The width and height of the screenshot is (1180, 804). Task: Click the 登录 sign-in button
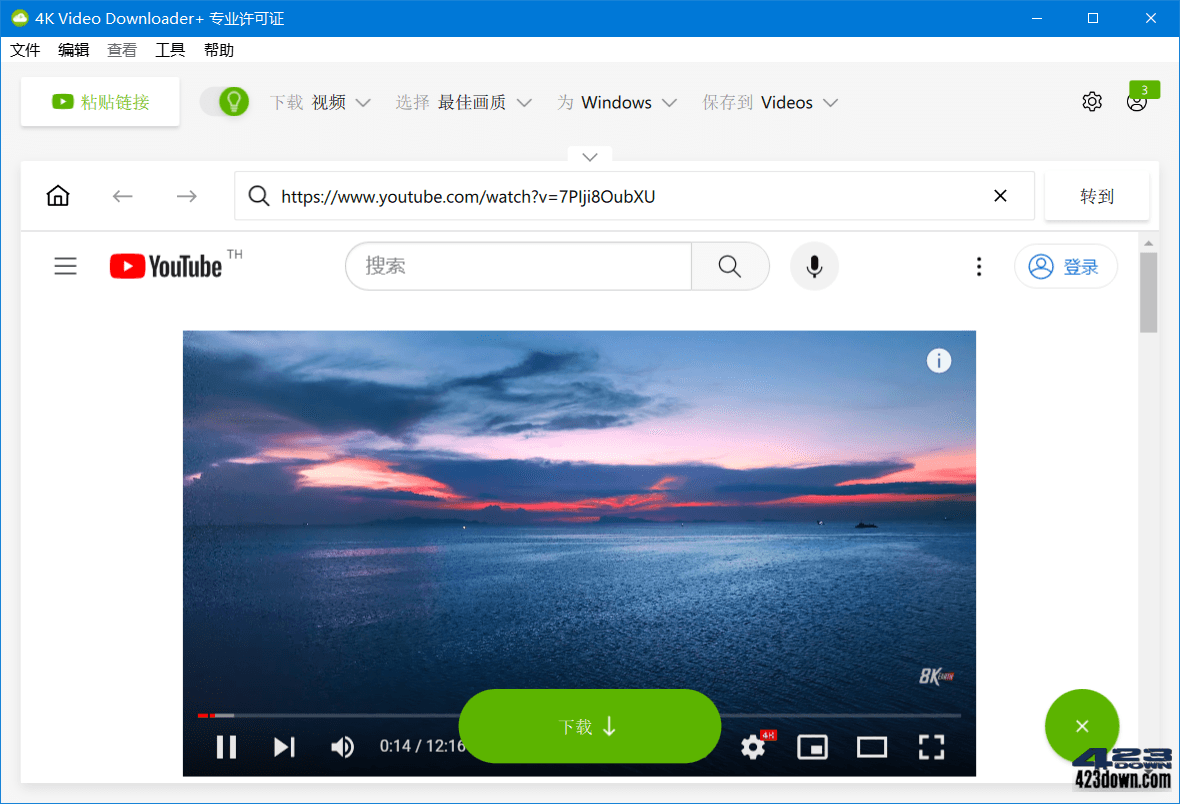[x=1066, y=266]
